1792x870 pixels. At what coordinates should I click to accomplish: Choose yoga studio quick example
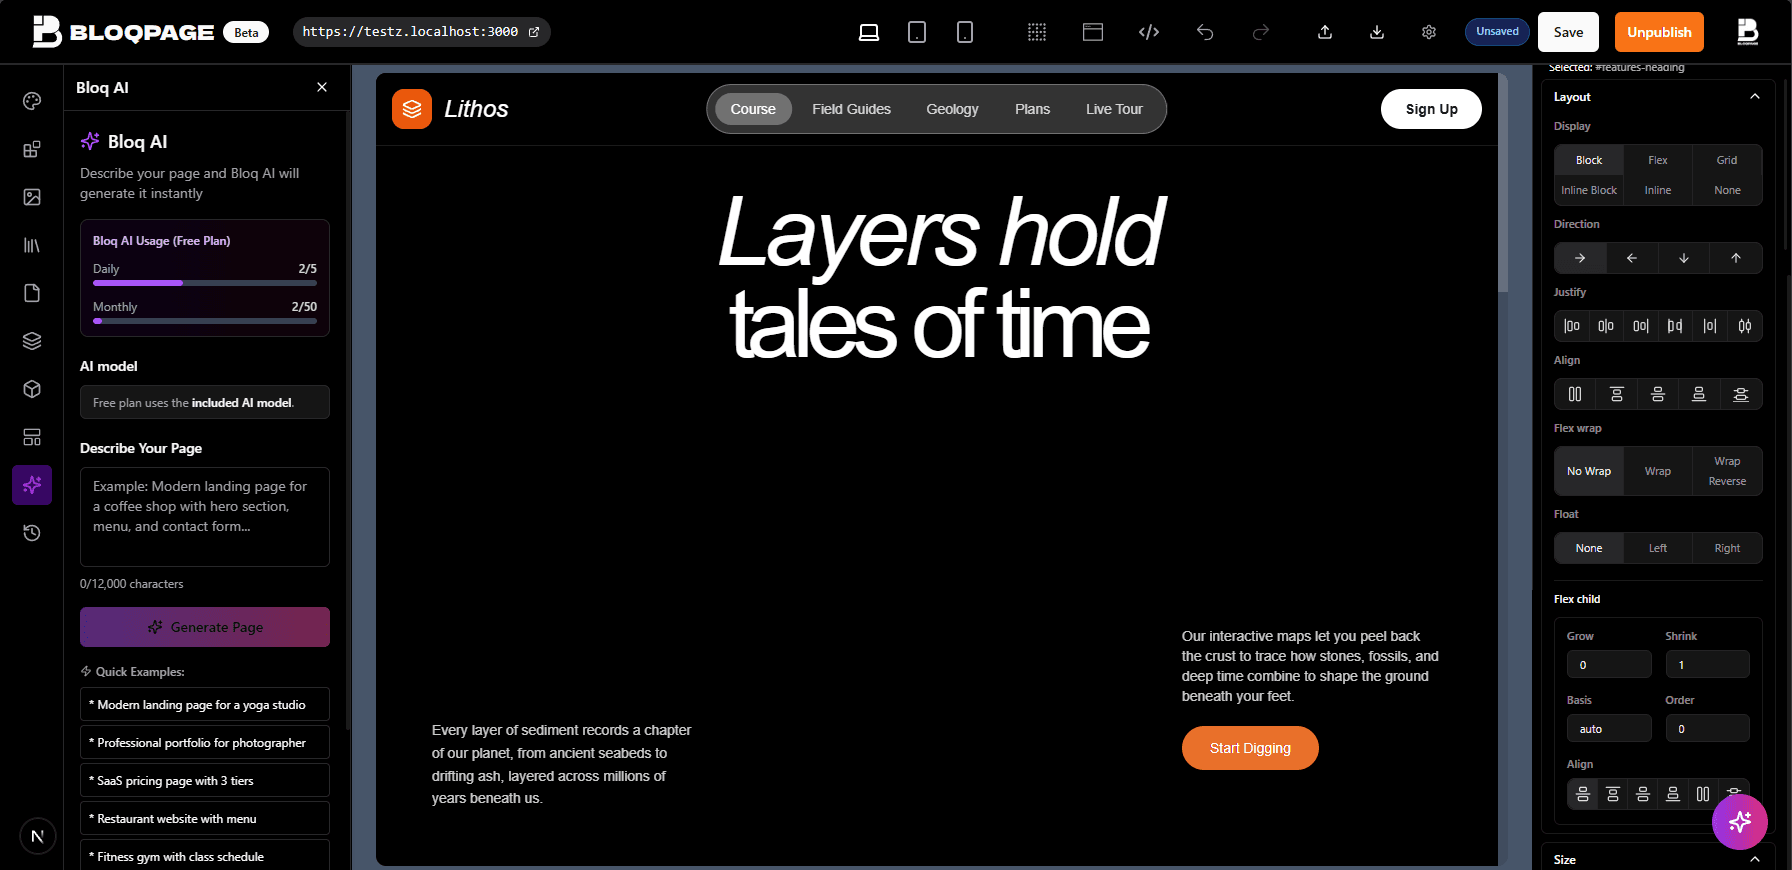[205, 704]
